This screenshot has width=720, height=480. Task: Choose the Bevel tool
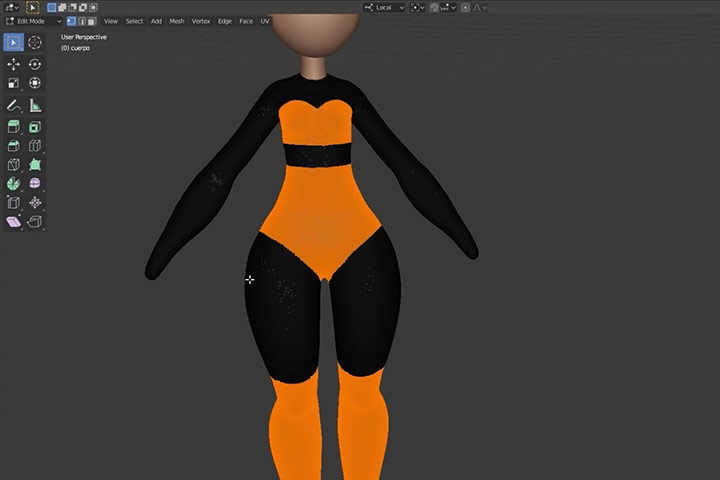(x=13, y=146)
